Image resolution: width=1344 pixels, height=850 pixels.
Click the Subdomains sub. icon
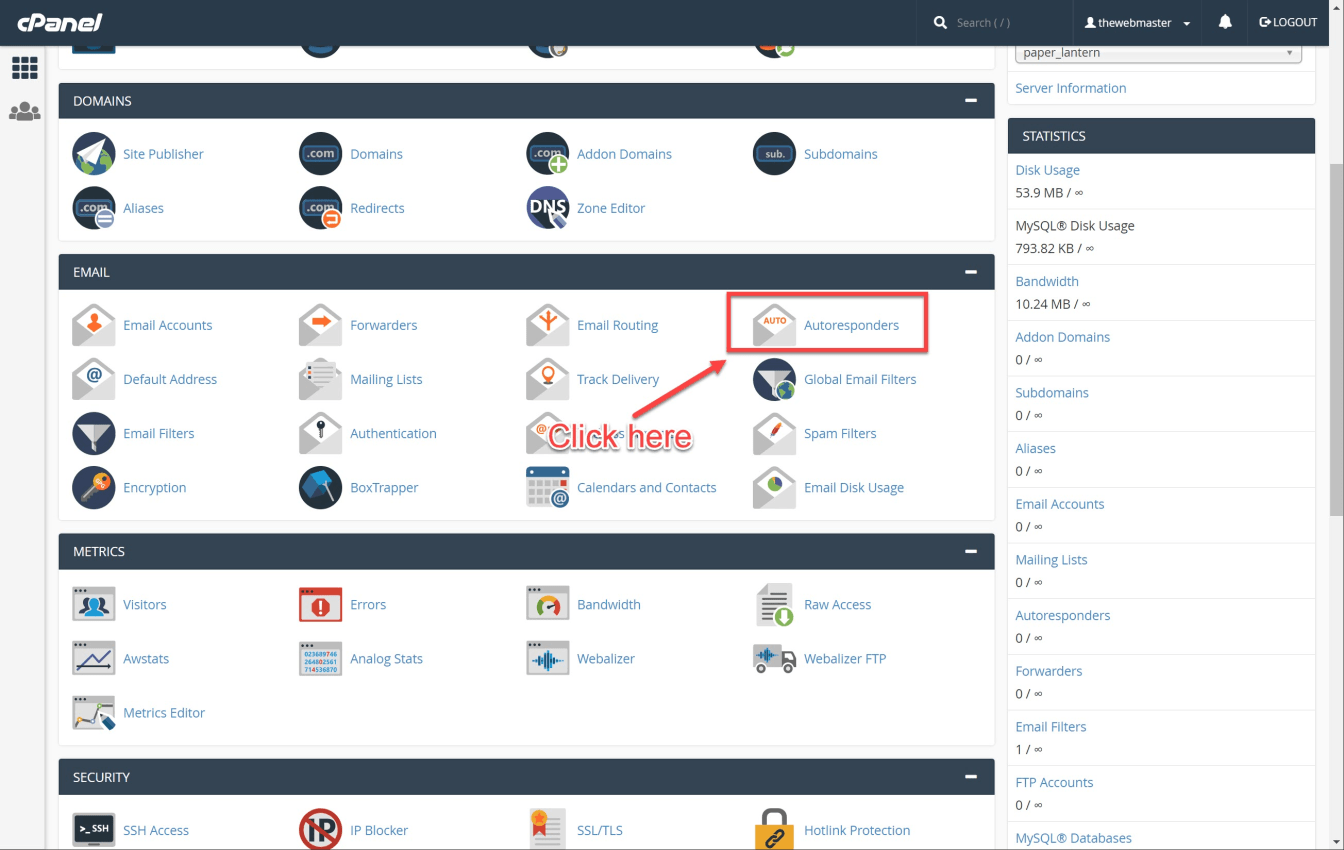[775, 154]
